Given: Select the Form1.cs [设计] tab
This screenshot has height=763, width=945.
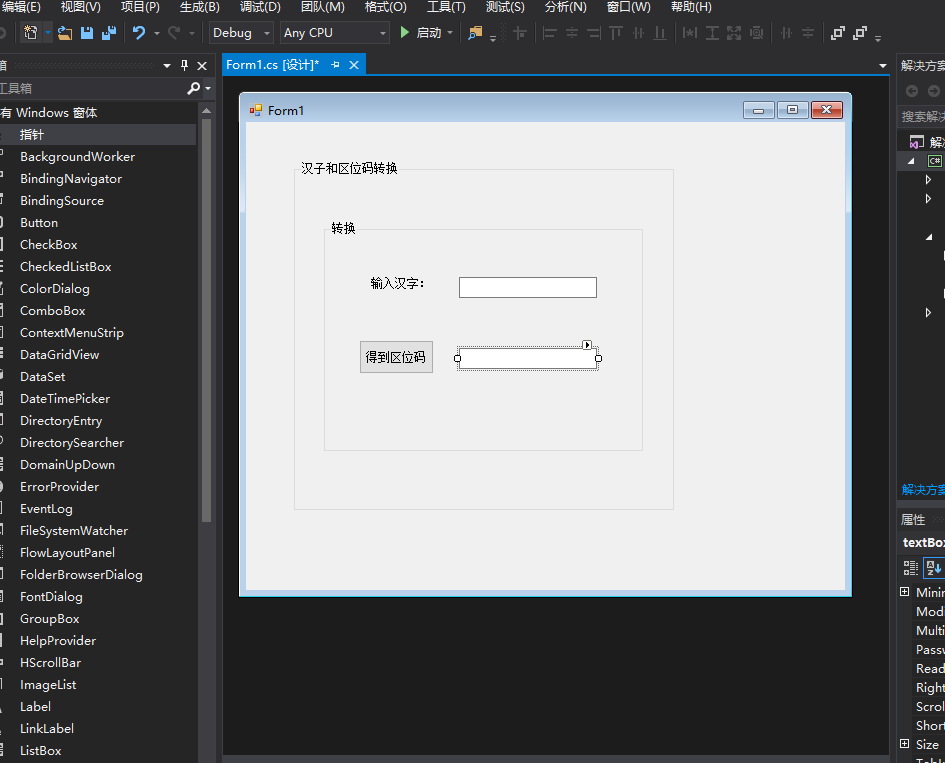Looking at the screenshot, I should tap(272, 64).
